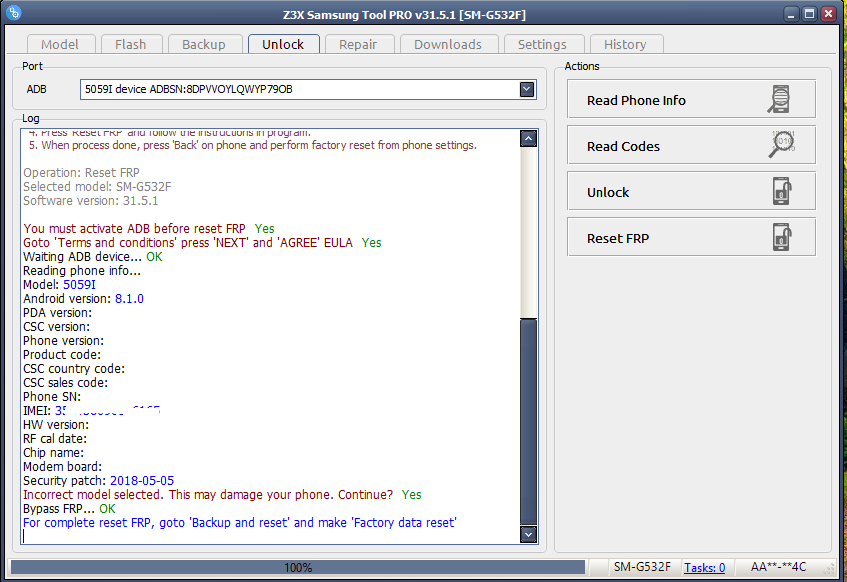Open the Downloads tab

[448, 44]
